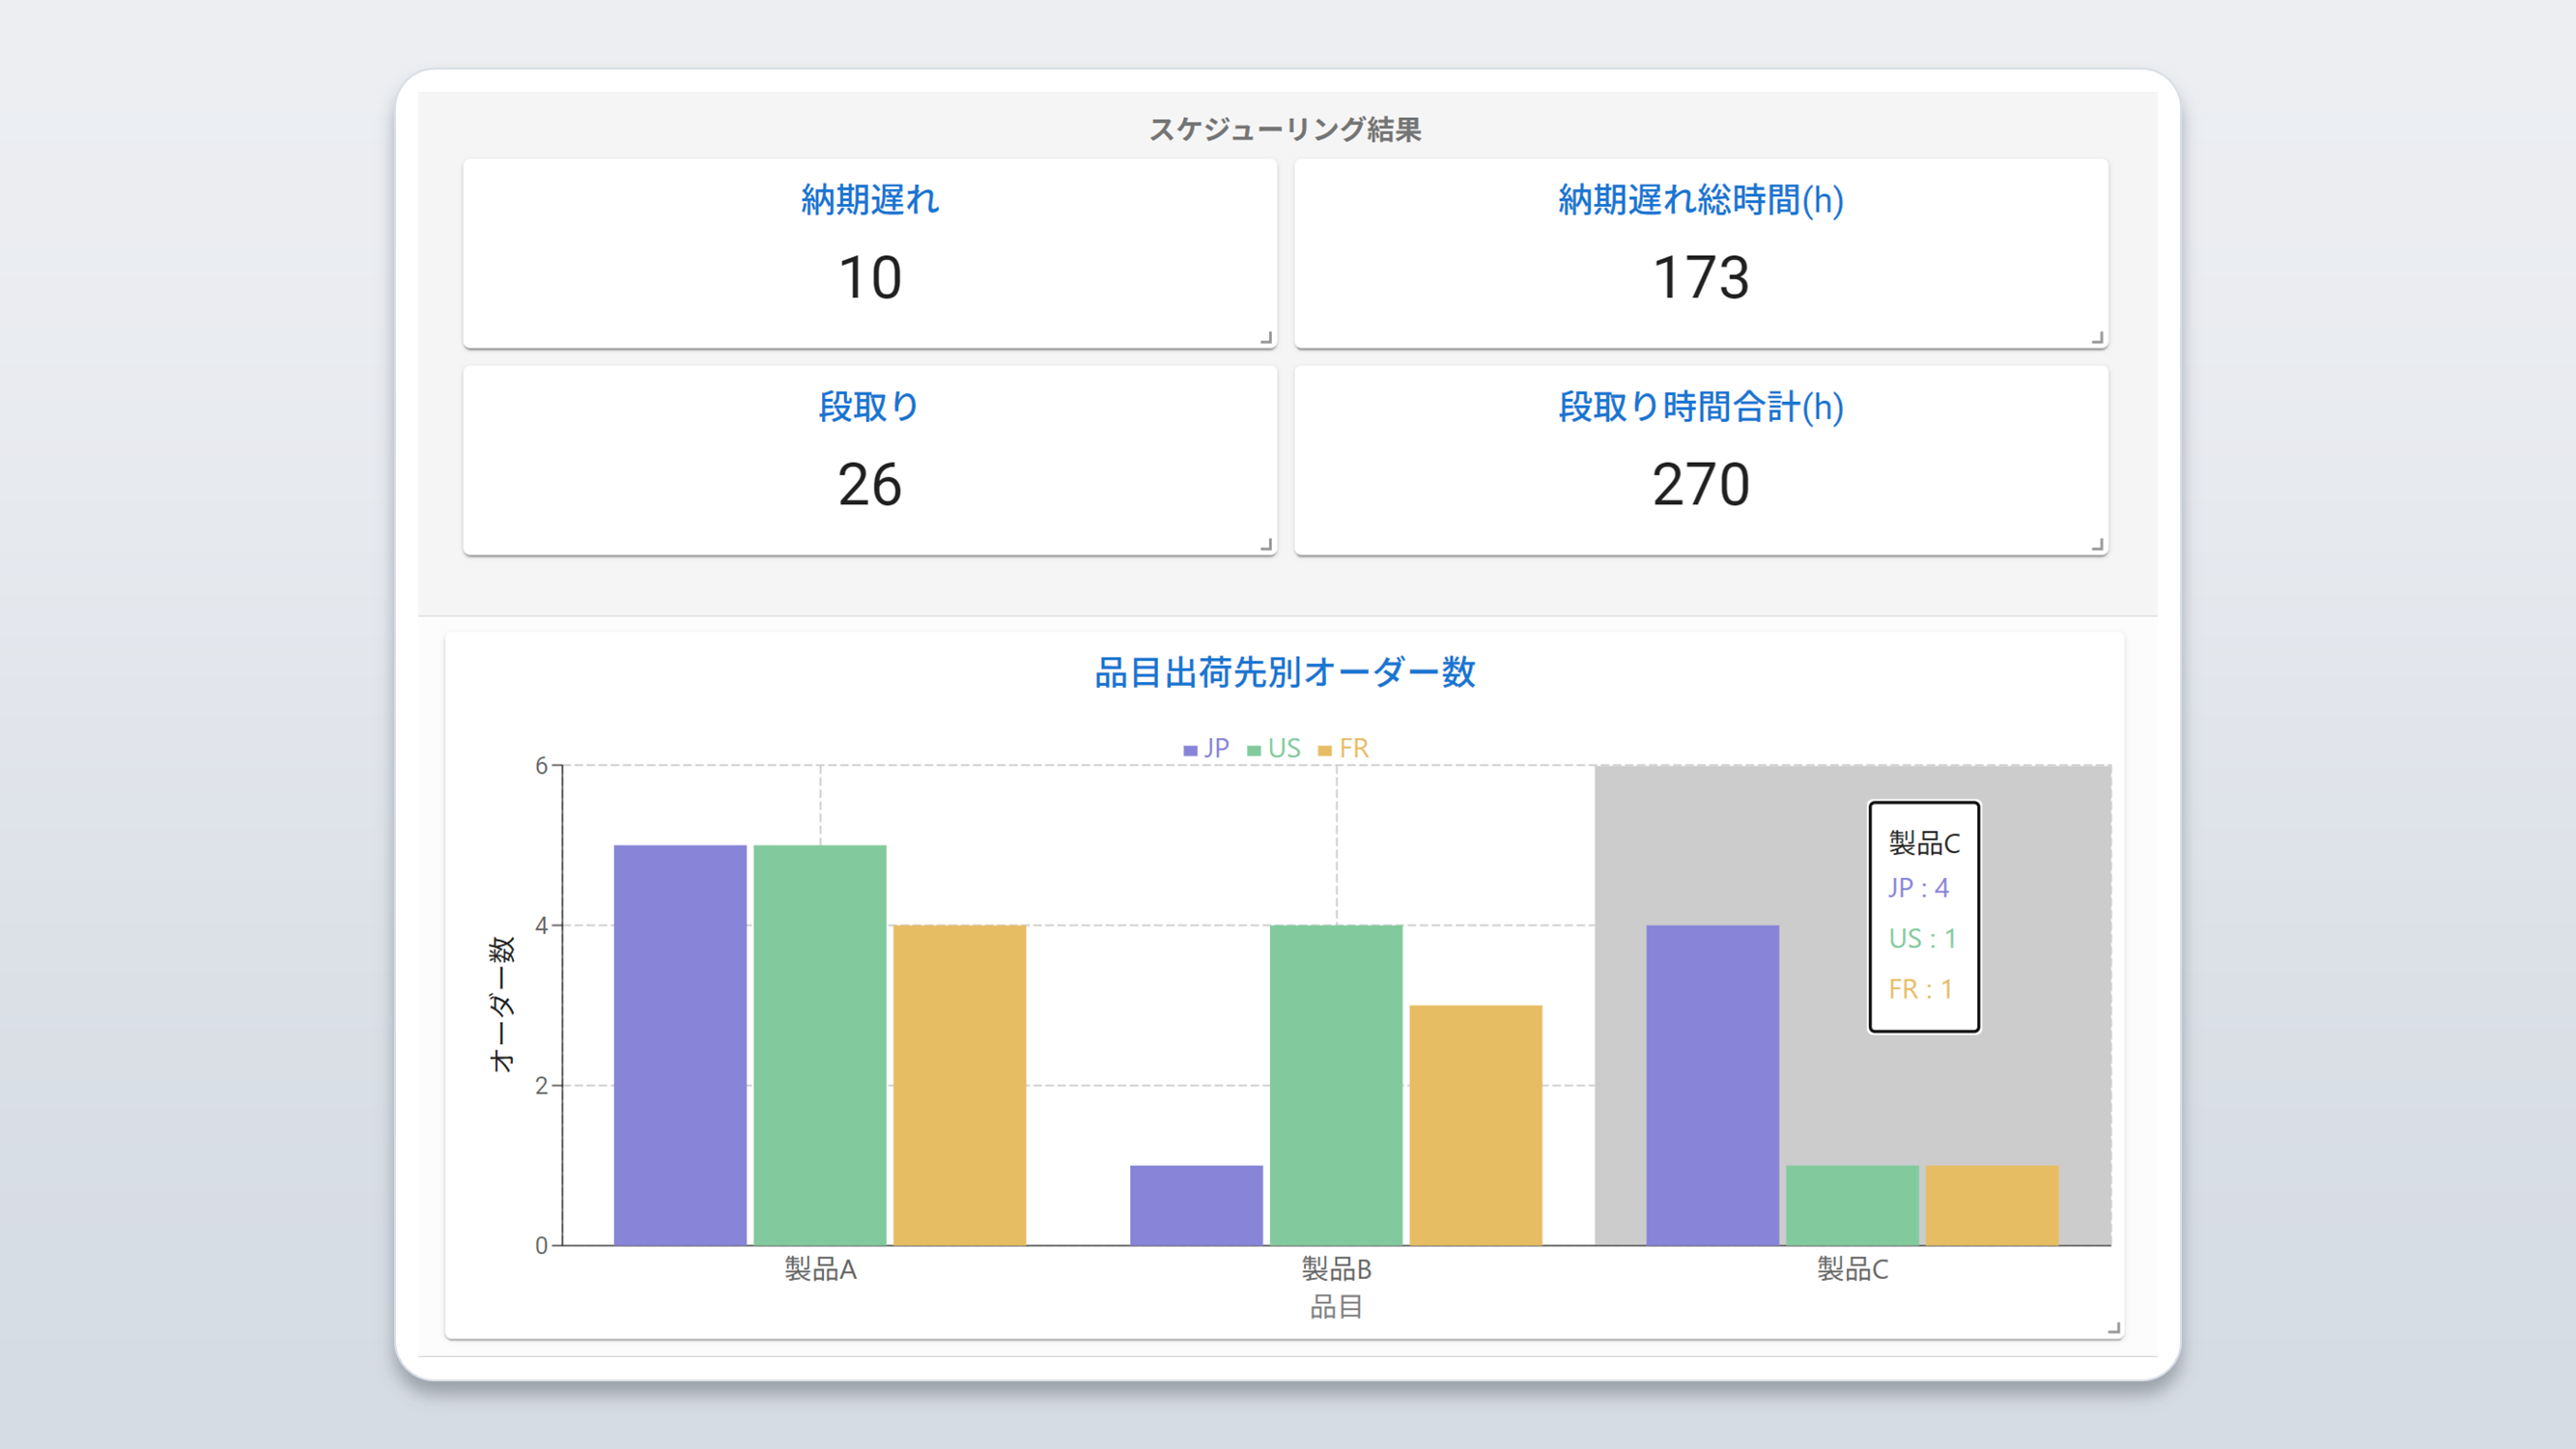This screenshot has width=2576, height=1449.
Task: Click the 段取り card title
Action: pos(869,407)
